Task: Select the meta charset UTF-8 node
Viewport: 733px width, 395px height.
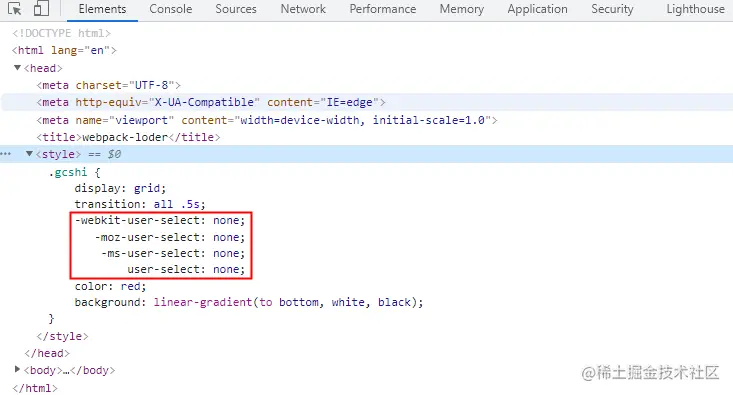Action: [x=108, y=85]
